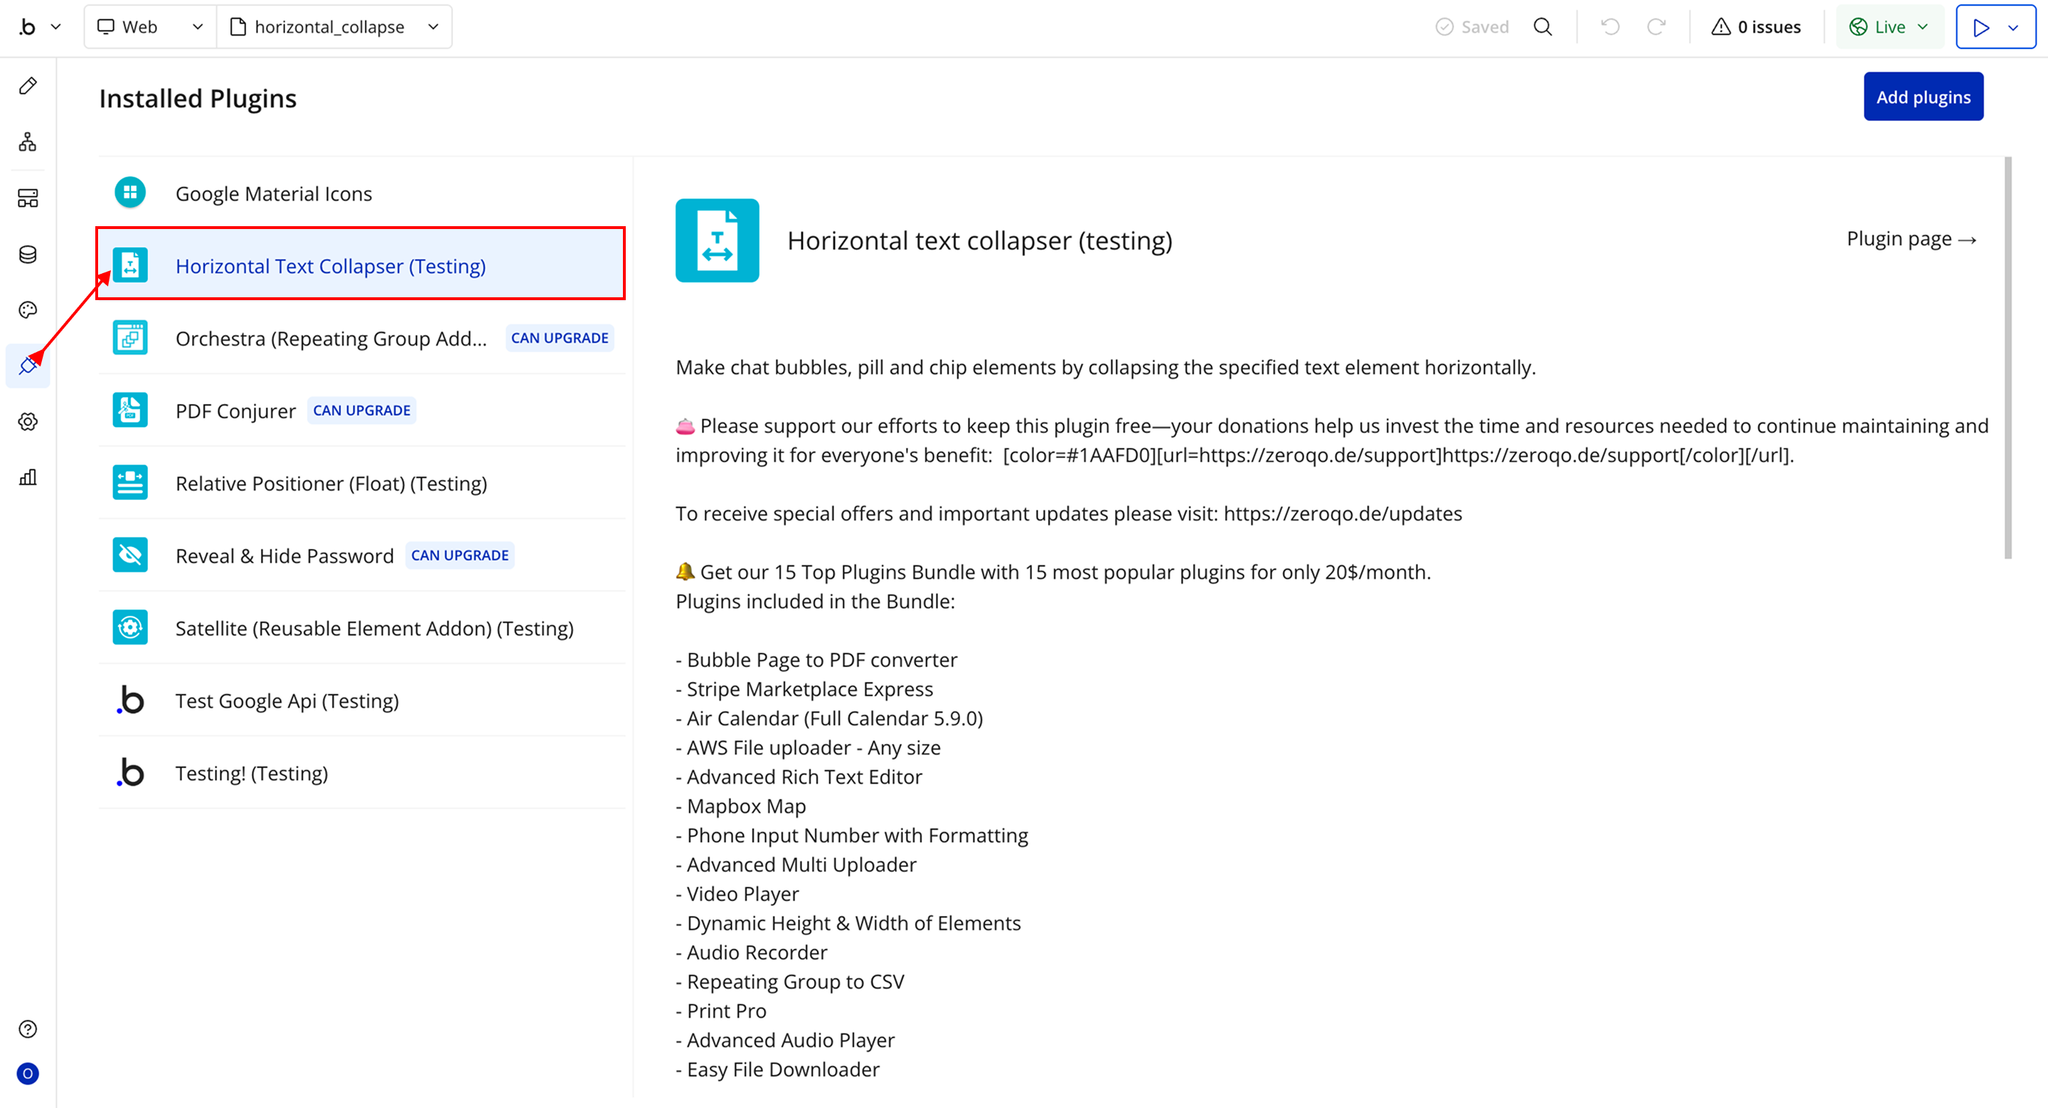Expand the Live version dropdown
Screen dimensions: 2048x1108
(1889, 27)
